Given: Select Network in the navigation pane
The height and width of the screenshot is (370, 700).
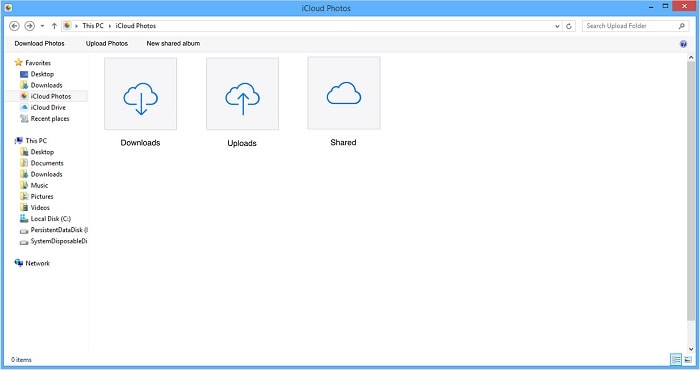Looking at the screenshot, I should point(38,263).
